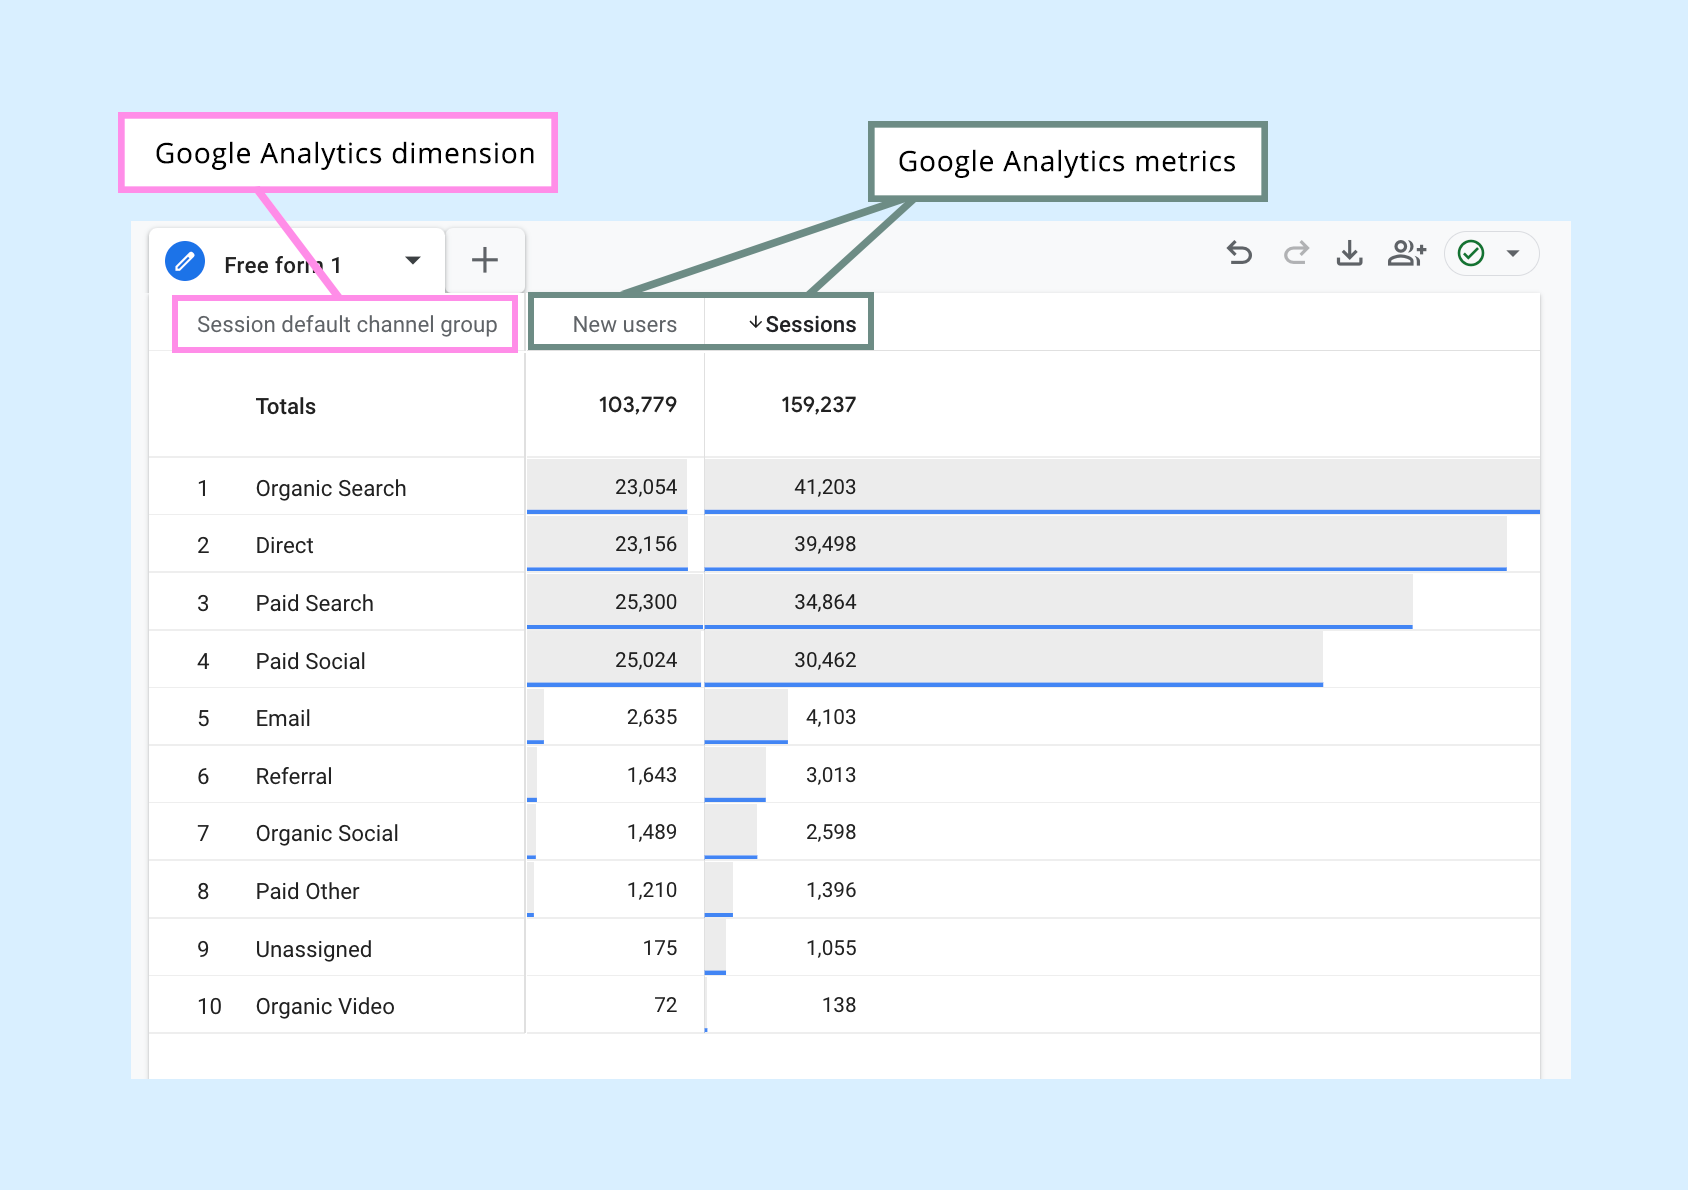
Task: Click the sort arrow on the Sessions column
Action: pyautogui.click(x=755, y=323)
